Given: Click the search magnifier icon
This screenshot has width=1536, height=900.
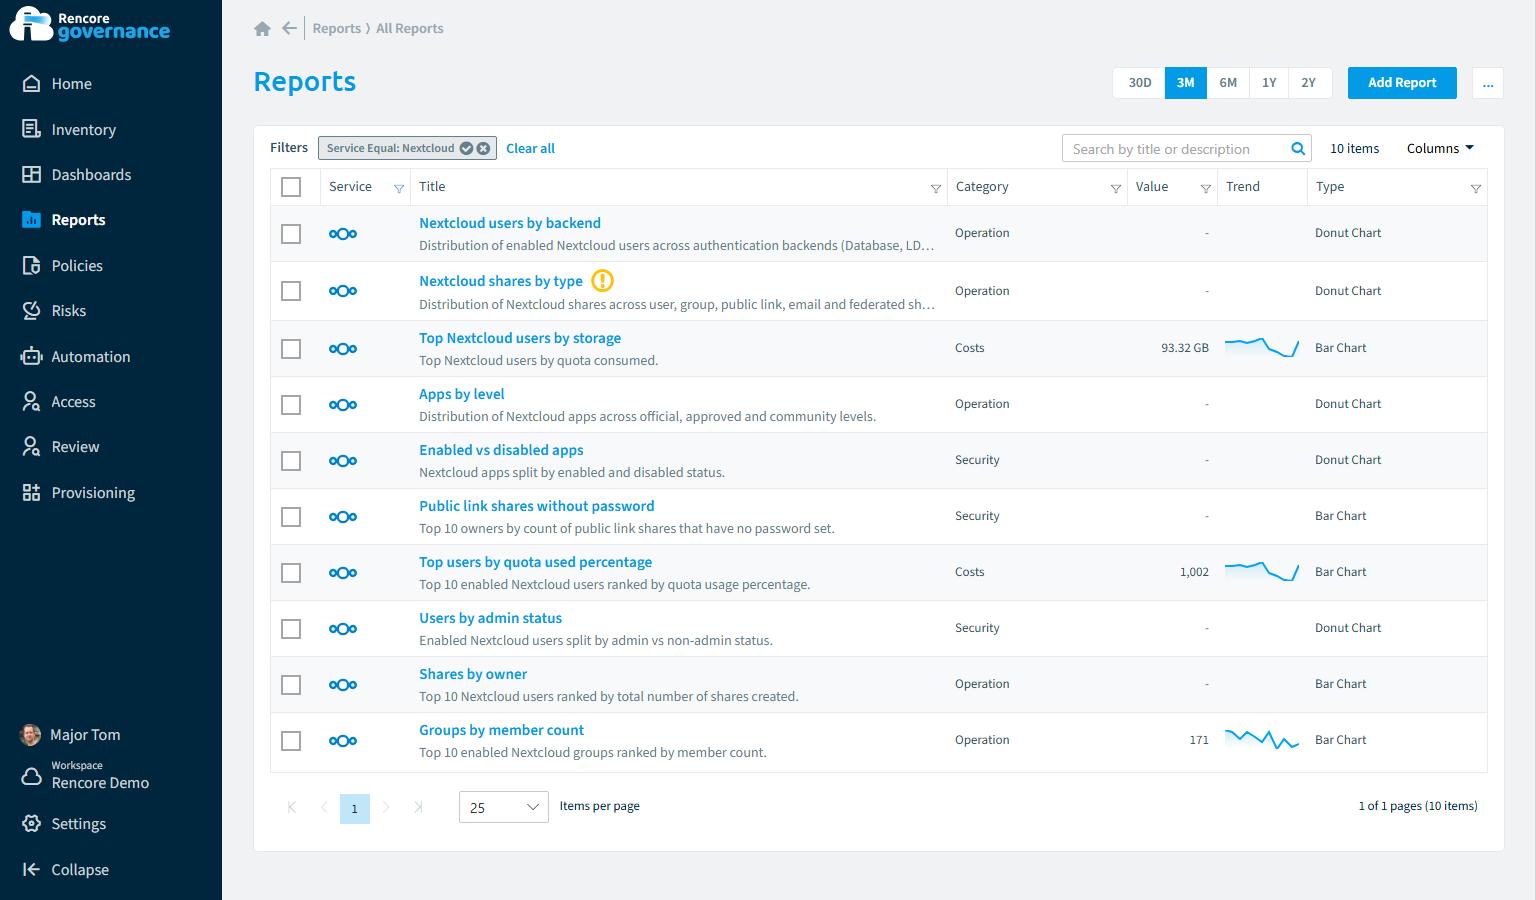Looking at the screenshot, I should click(1298, 149).
